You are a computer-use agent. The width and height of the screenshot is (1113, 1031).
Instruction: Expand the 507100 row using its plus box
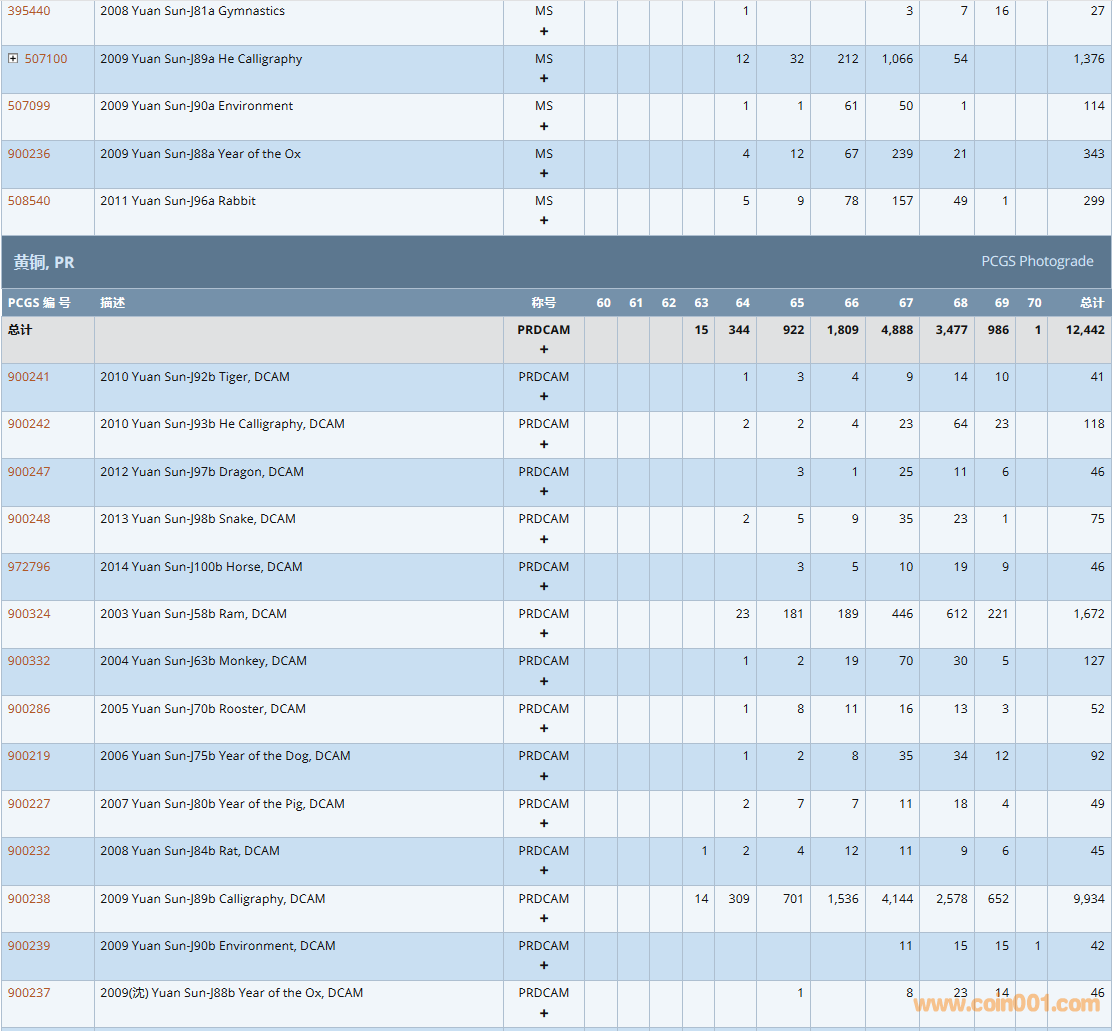13,59
